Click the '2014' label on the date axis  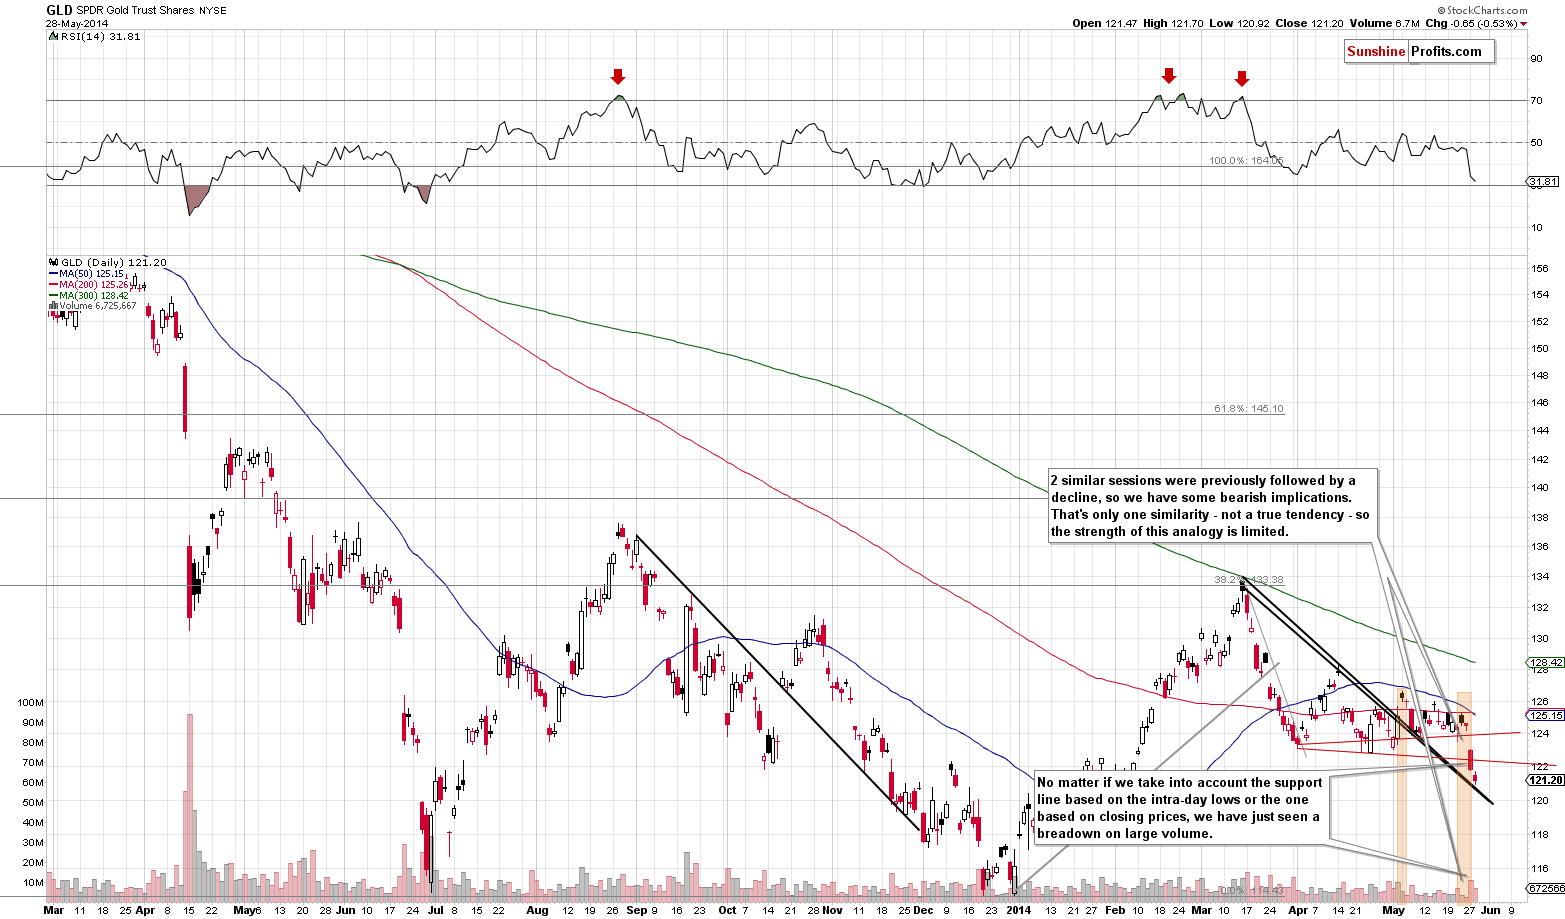click(x=1018, y=911)
